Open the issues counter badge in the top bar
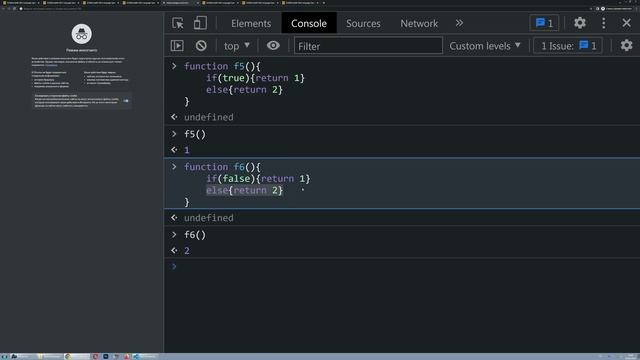The width and height of the screenshot is (640, 360). click(544, 23)
